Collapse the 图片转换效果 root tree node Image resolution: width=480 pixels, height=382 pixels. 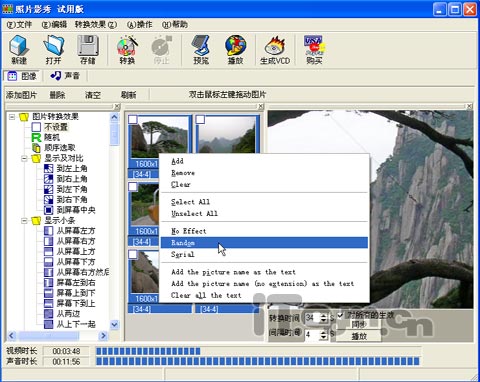click(12, 117)
